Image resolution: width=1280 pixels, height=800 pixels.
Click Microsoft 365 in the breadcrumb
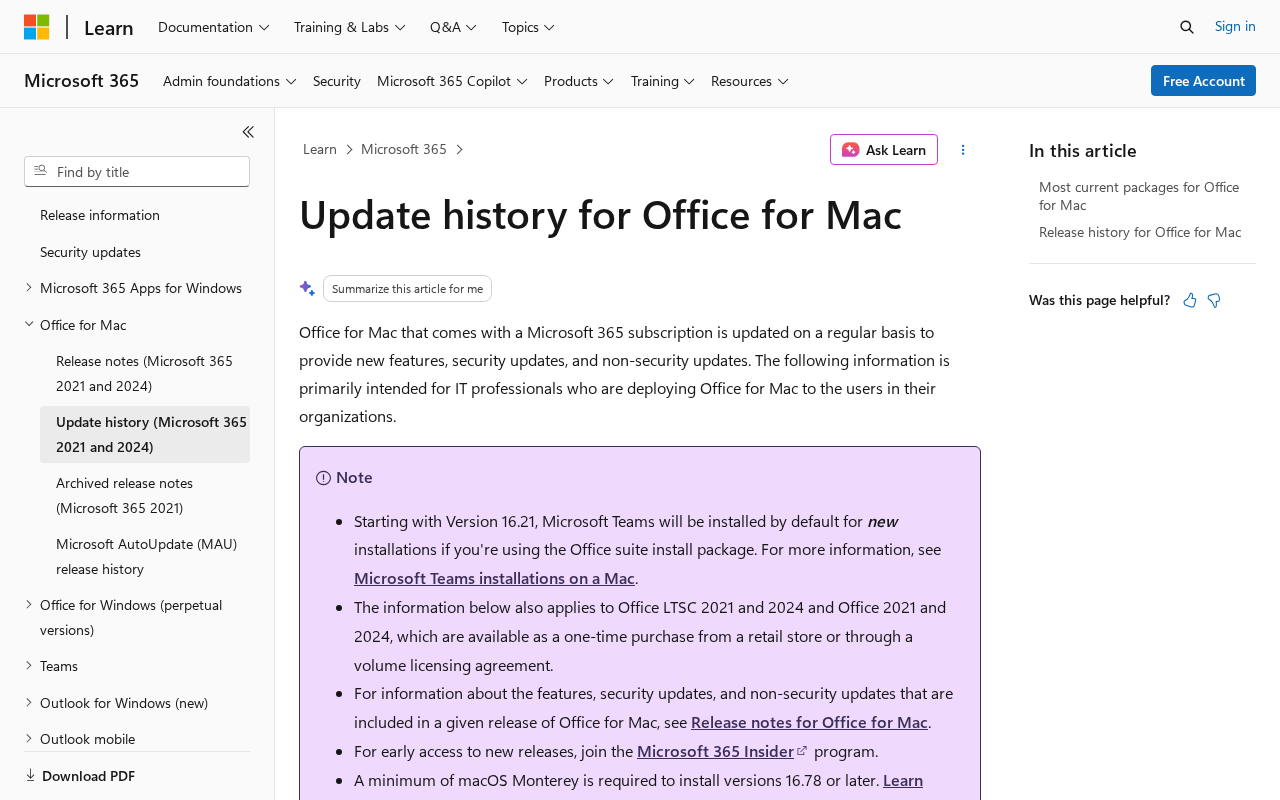coord(404,149)
